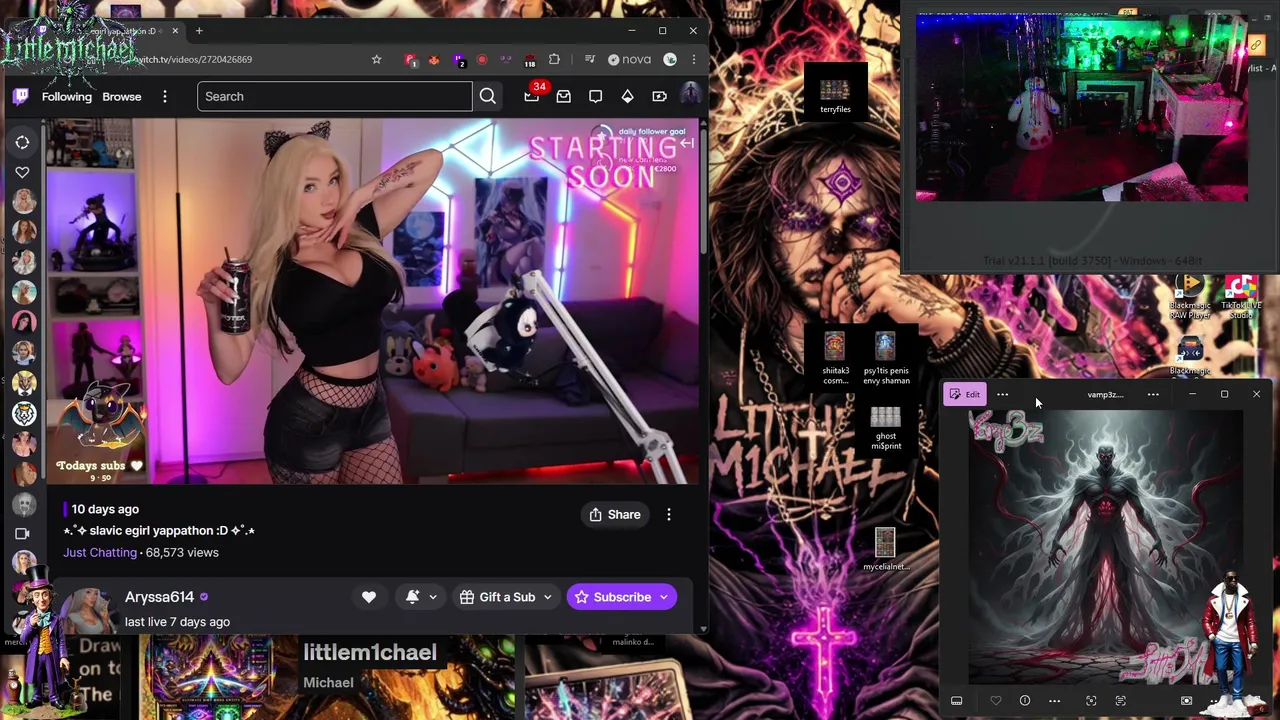Open the mycelialnet desktop file icon
Viewport: 1280px width, 720px height.
pyautogui.click(x=885, y=550)
